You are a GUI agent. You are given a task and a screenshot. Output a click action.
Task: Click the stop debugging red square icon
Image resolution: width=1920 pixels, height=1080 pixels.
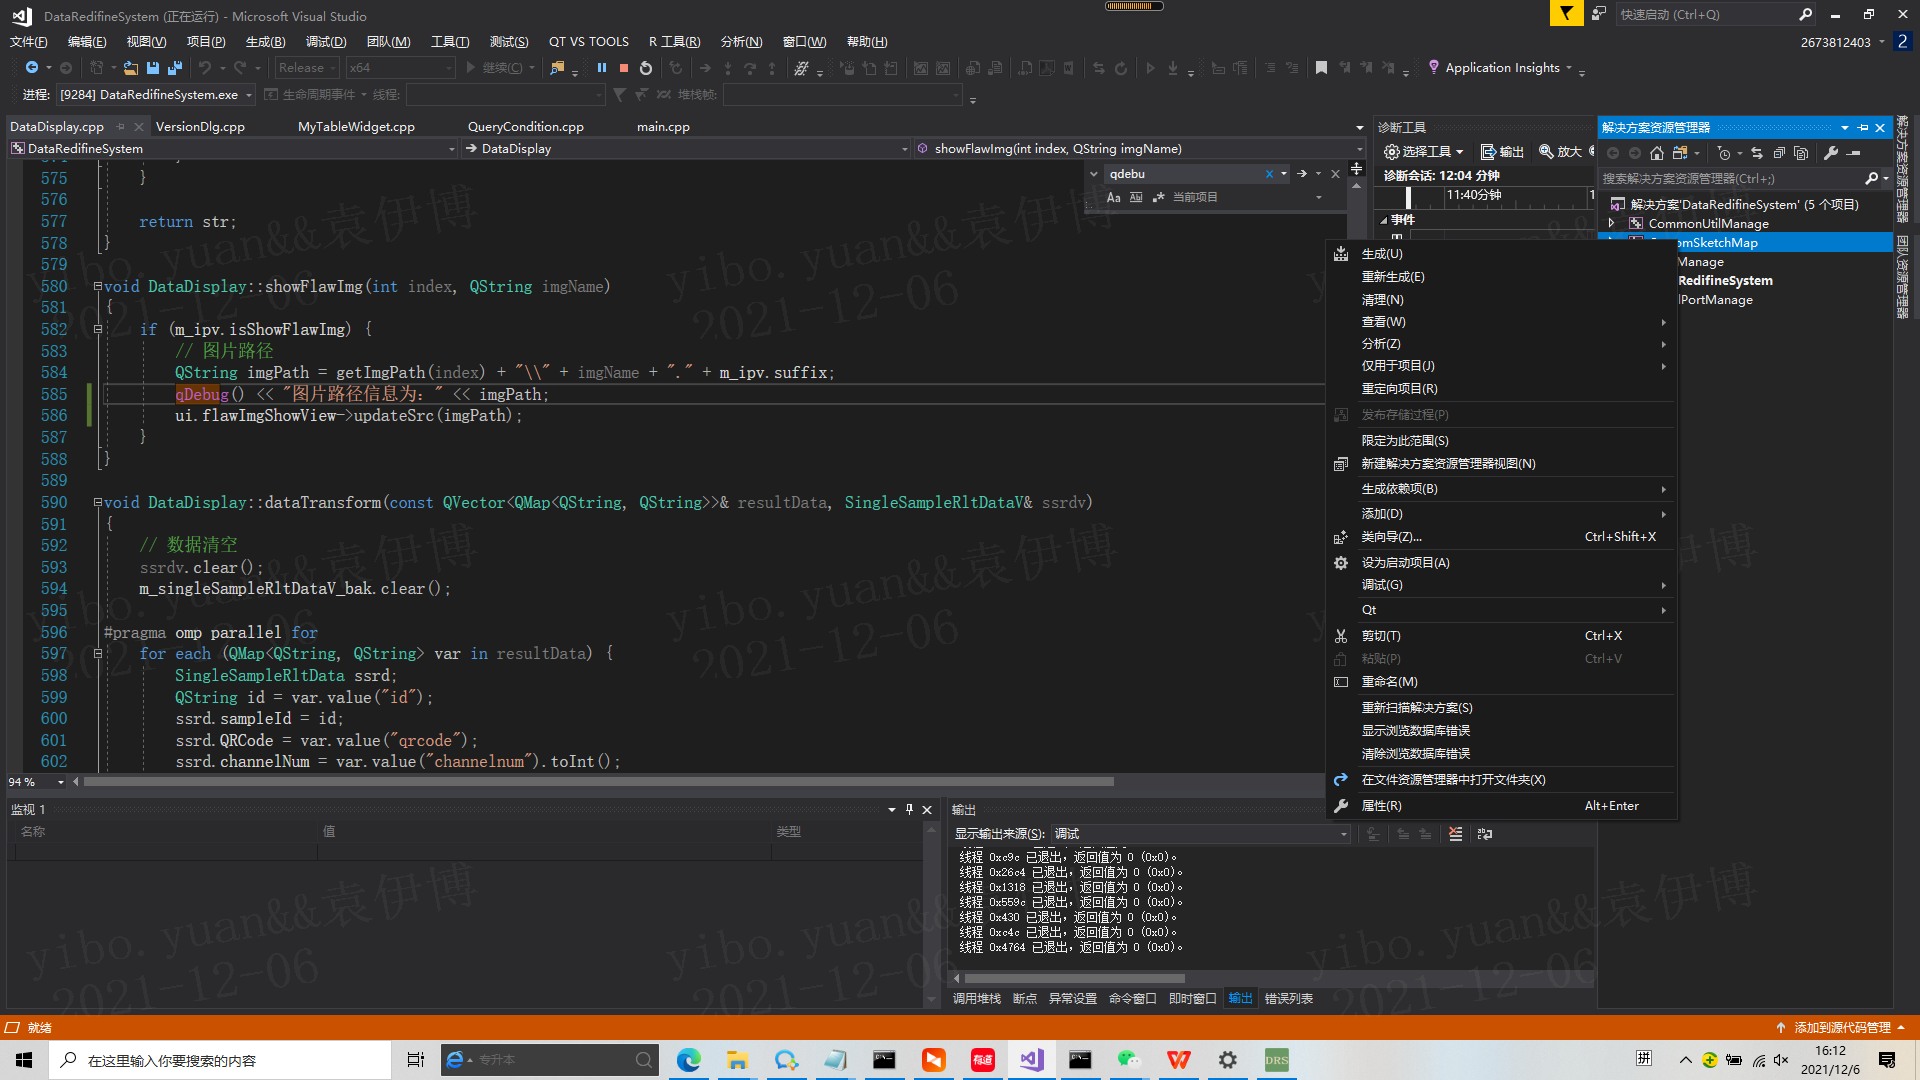pos(623,67)
